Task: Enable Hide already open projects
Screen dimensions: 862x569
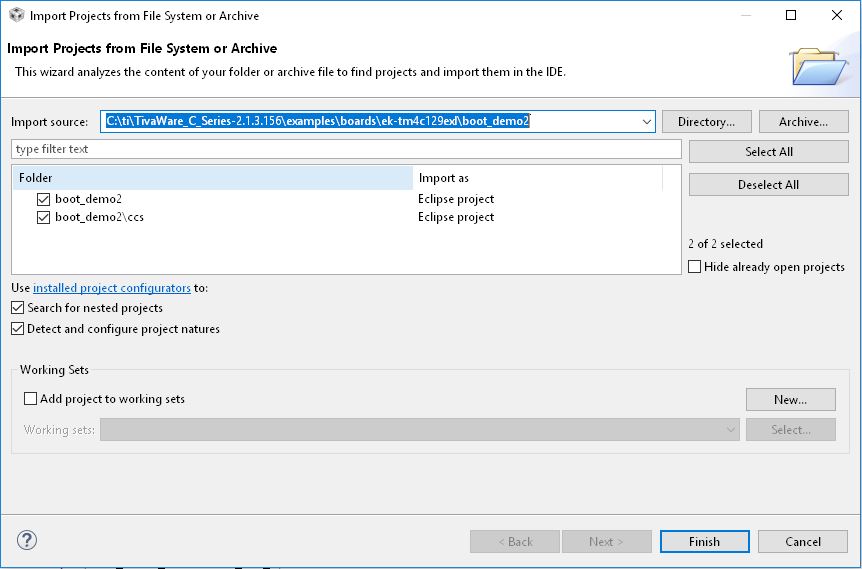Action: (x=695, y=267)
